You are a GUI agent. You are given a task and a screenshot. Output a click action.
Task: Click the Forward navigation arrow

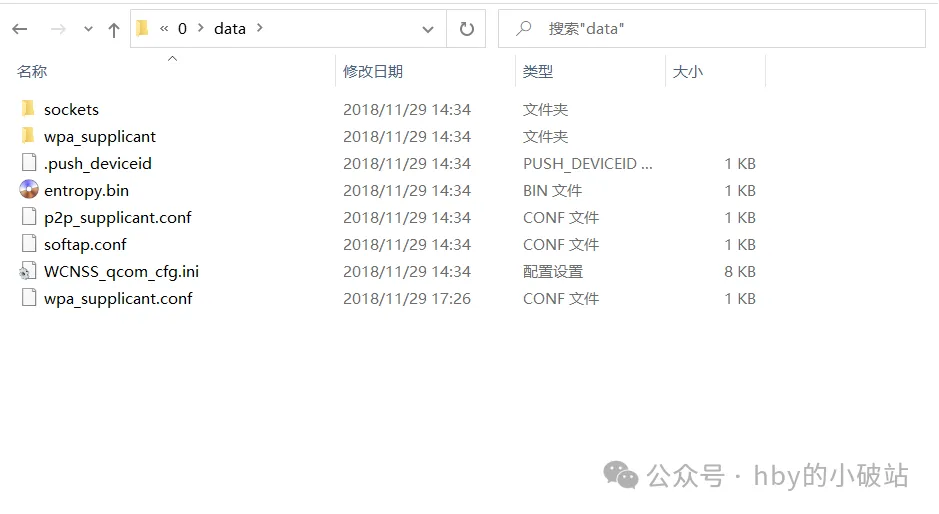click(57, 30)
